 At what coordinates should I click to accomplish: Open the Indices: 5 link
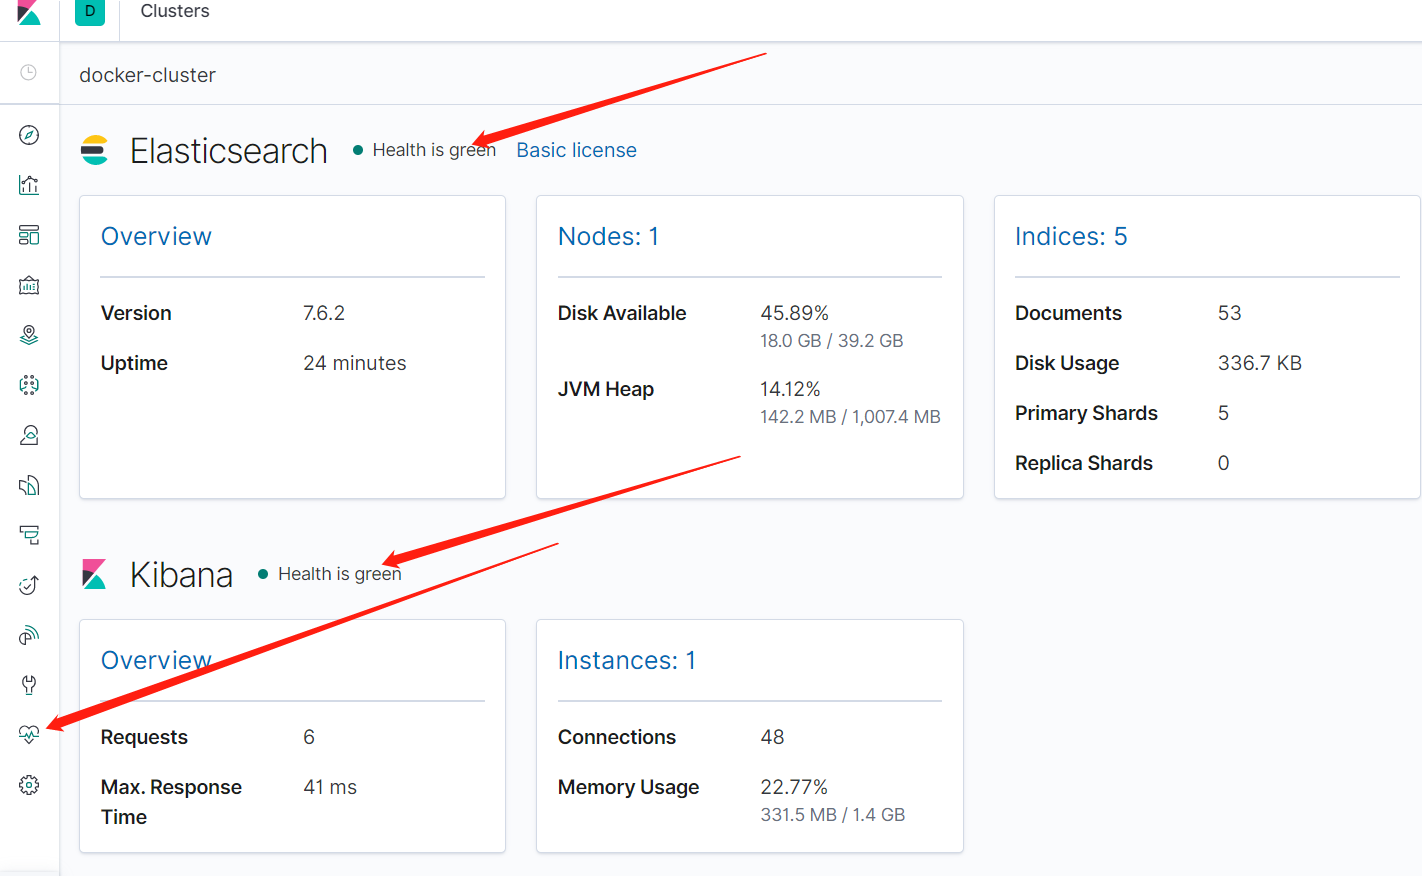(x=1071, y=236)
